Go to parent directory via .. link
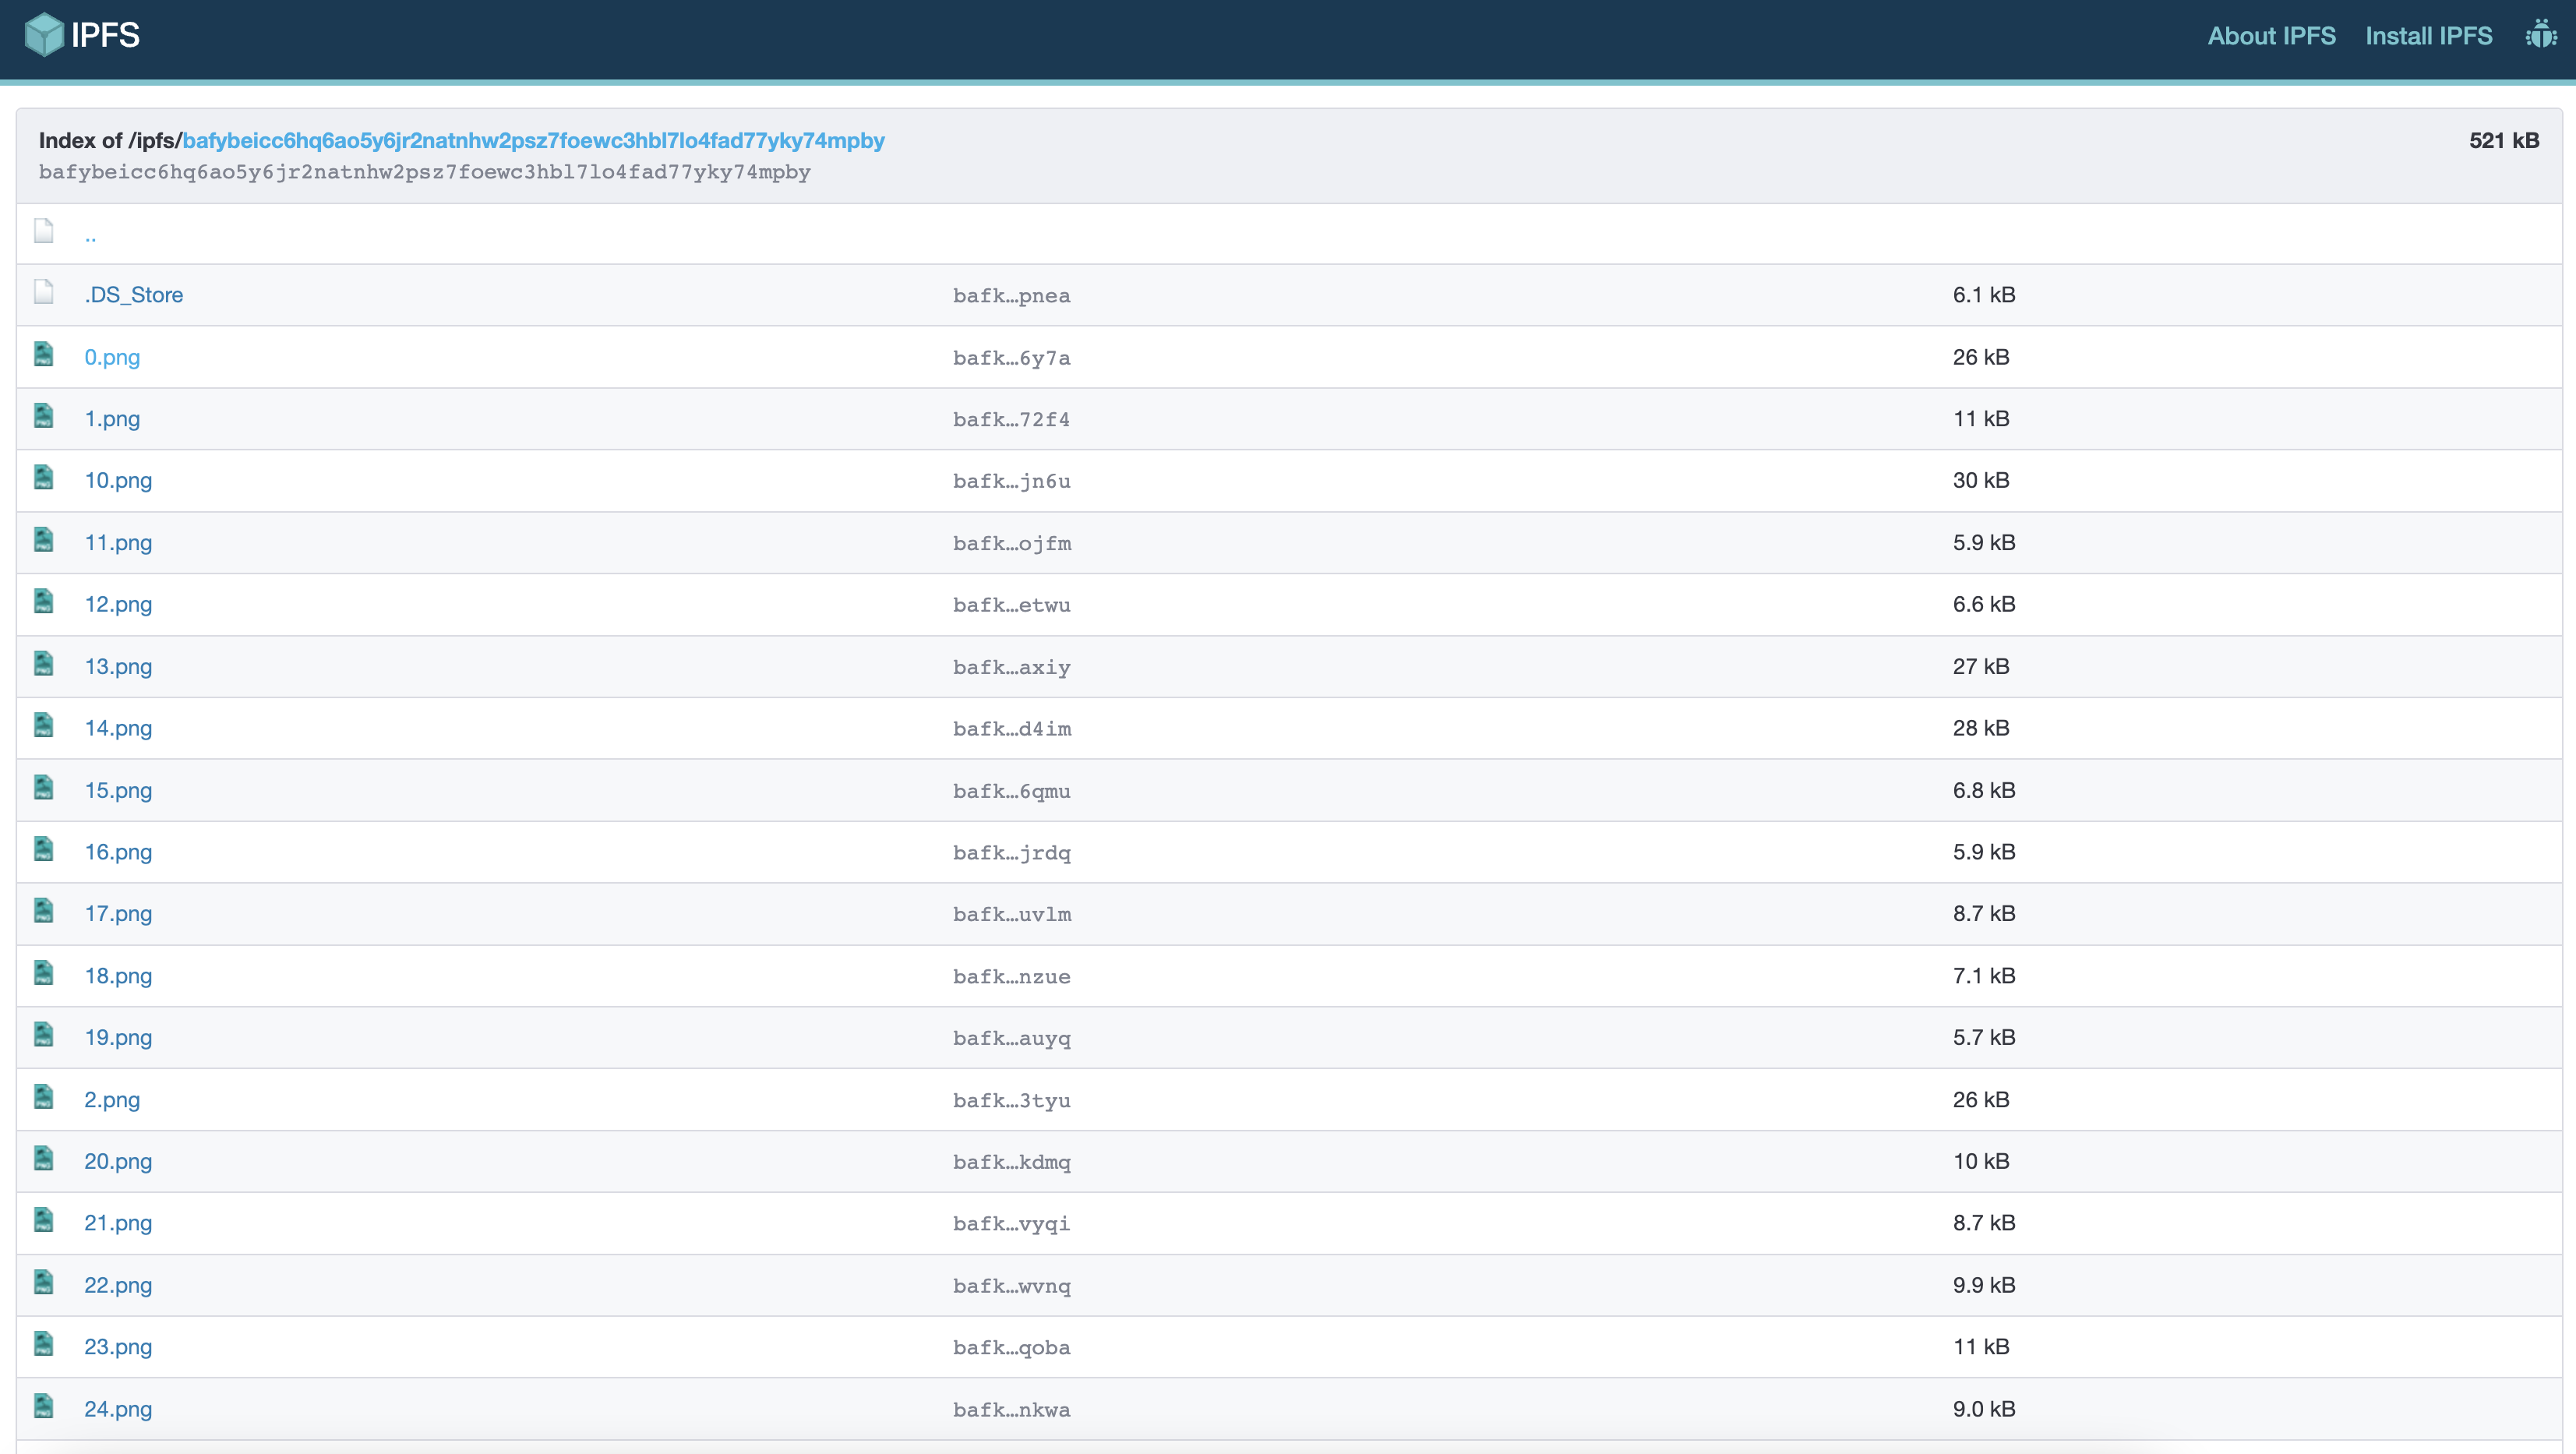 pyautogui.click(x=90, y=236)
